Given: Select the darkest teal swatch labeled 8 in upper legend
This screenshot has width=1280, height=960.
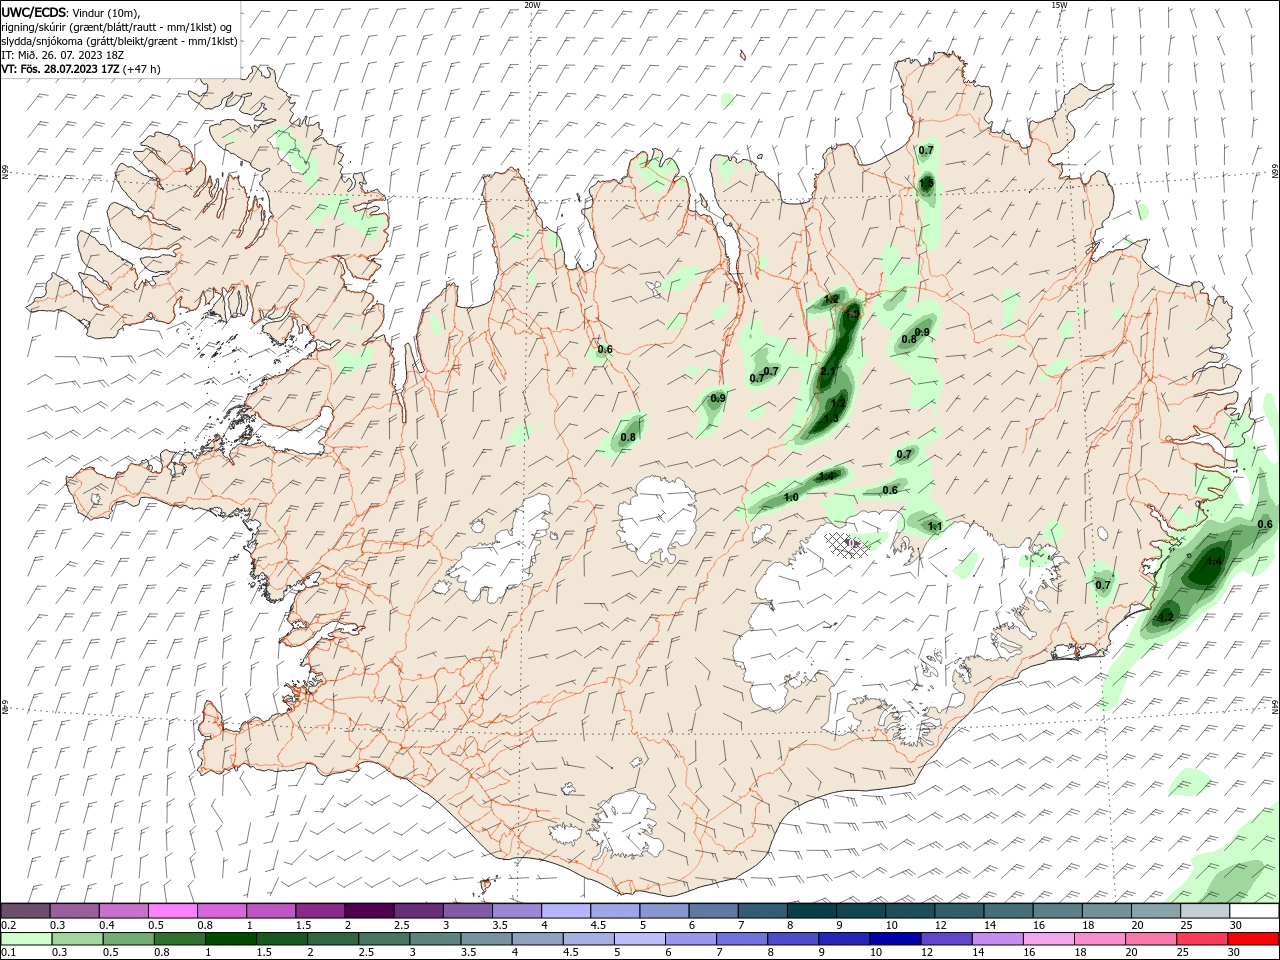Looking at the screenshot, I should point(811,911).
